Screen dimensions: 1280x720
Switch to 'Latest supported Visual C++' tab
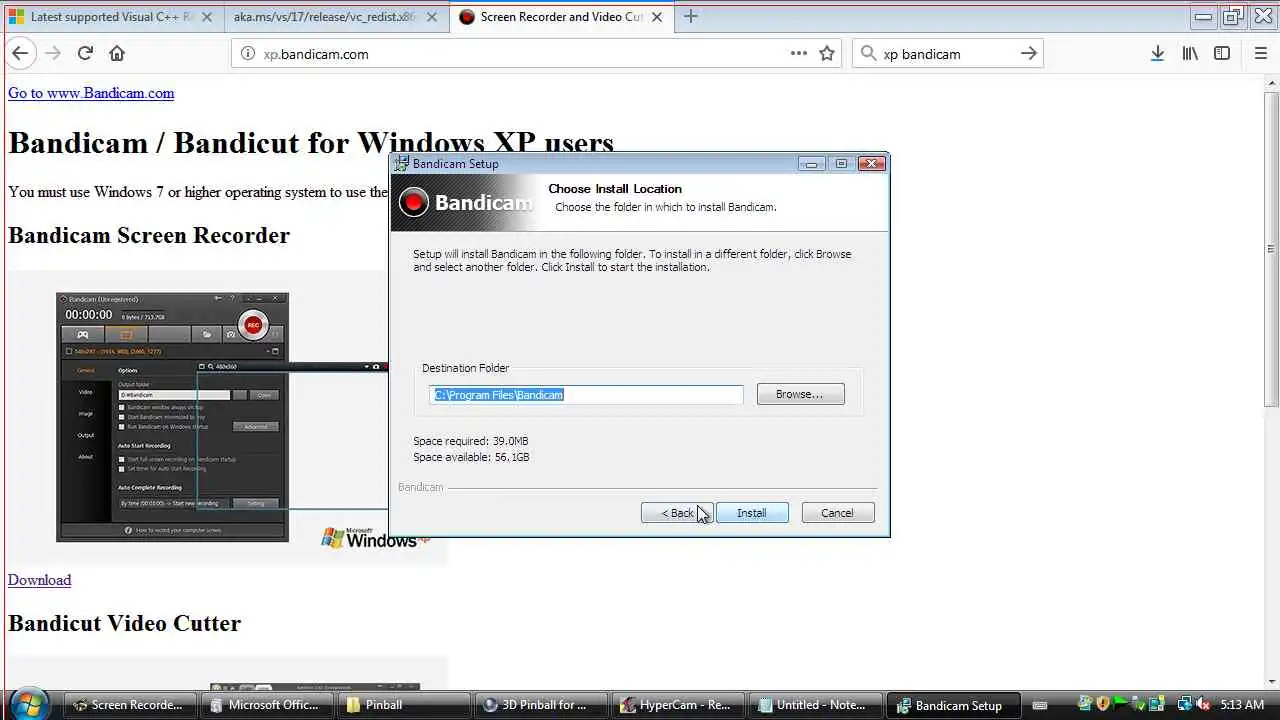pos(112,17)
